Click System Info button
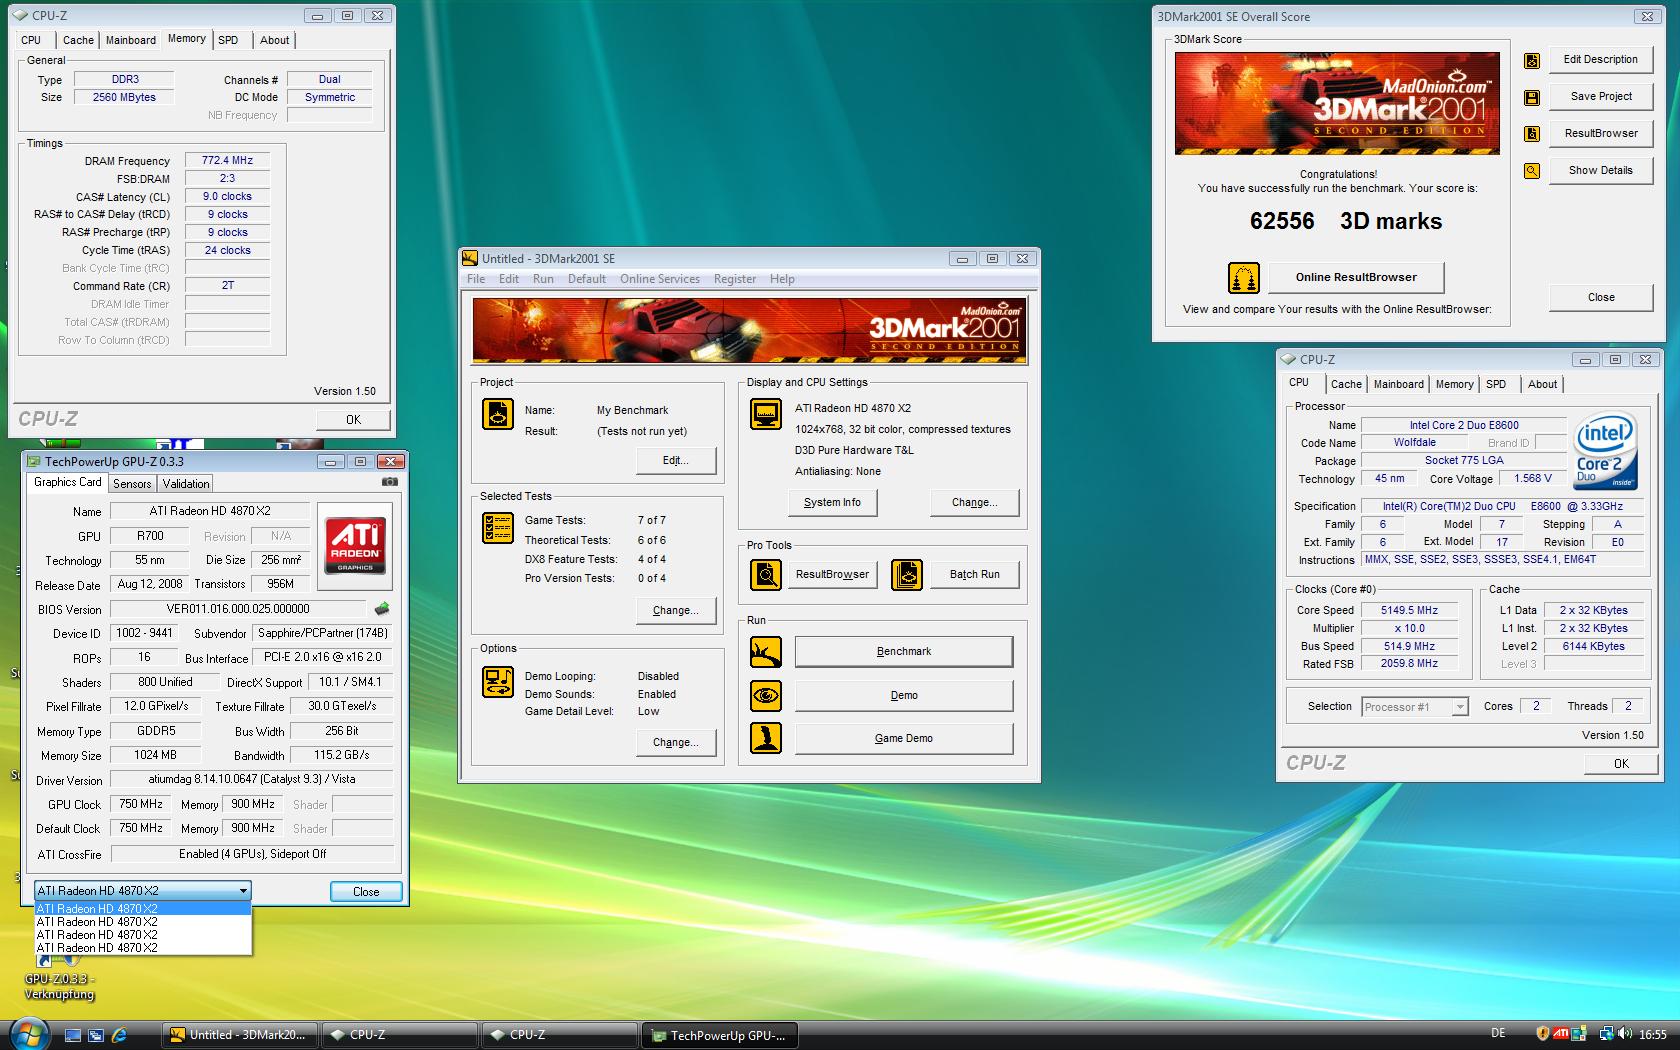This screenshot has width=1680, height=1050. click(832, 503)
